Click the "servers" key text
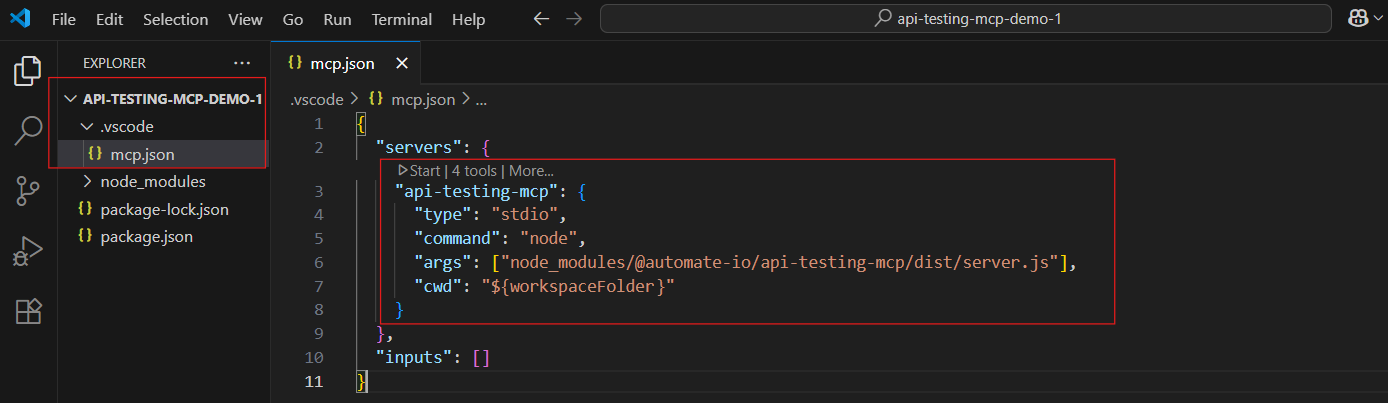 420,148
